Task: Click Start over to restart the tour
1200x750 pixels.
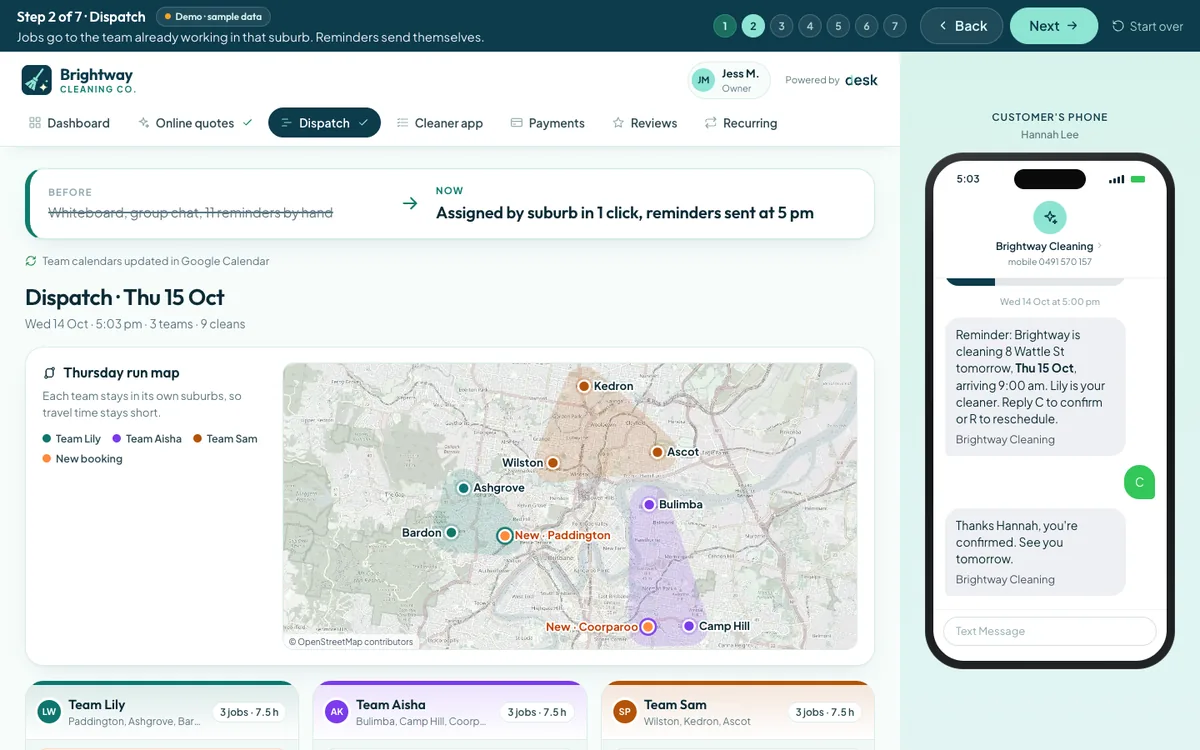Action: [1148, 26]
